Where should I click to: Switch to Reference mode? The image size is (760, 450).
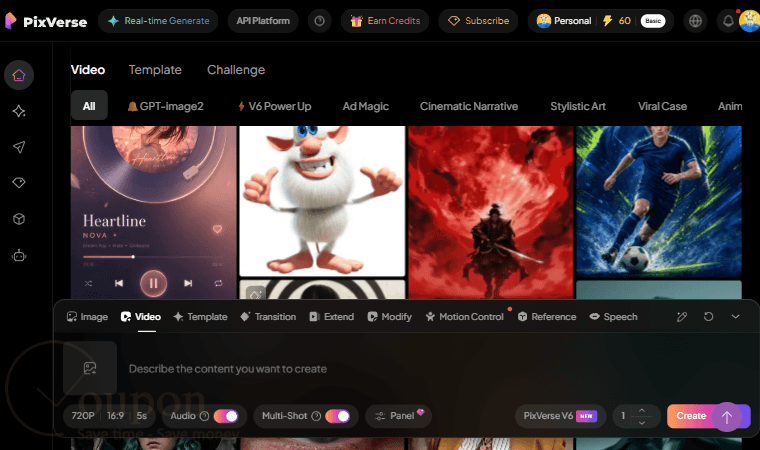pos(547,317)
